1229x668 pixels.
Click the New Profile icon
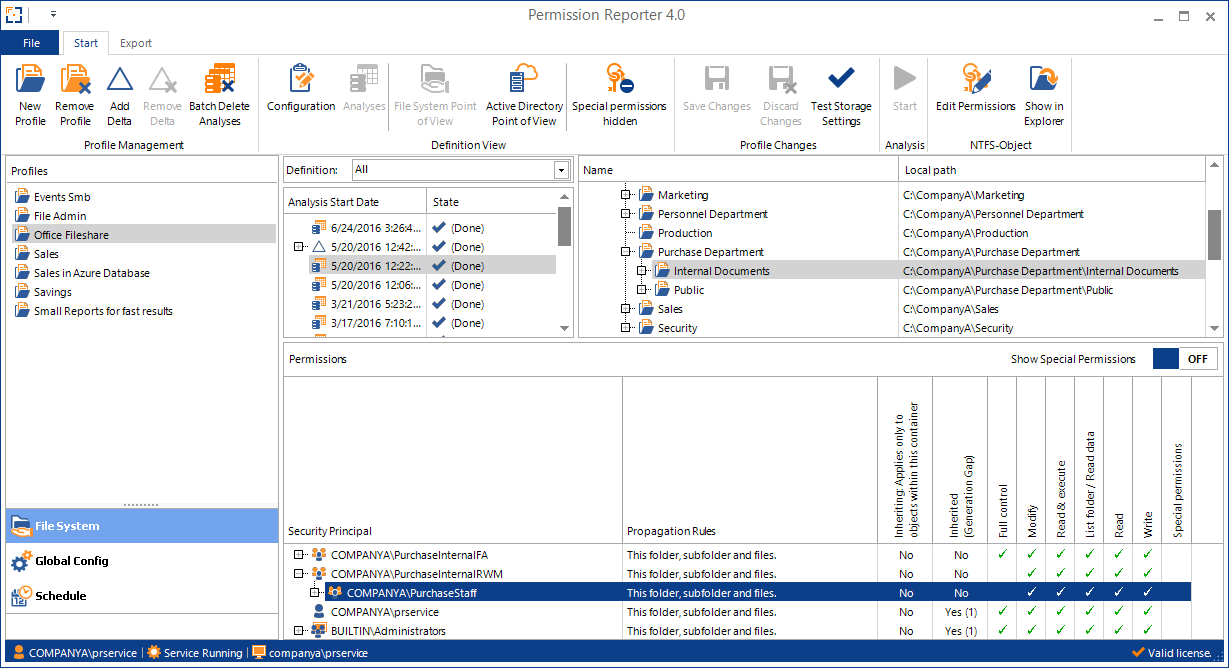pyautogui.click(x=30, y=80)
